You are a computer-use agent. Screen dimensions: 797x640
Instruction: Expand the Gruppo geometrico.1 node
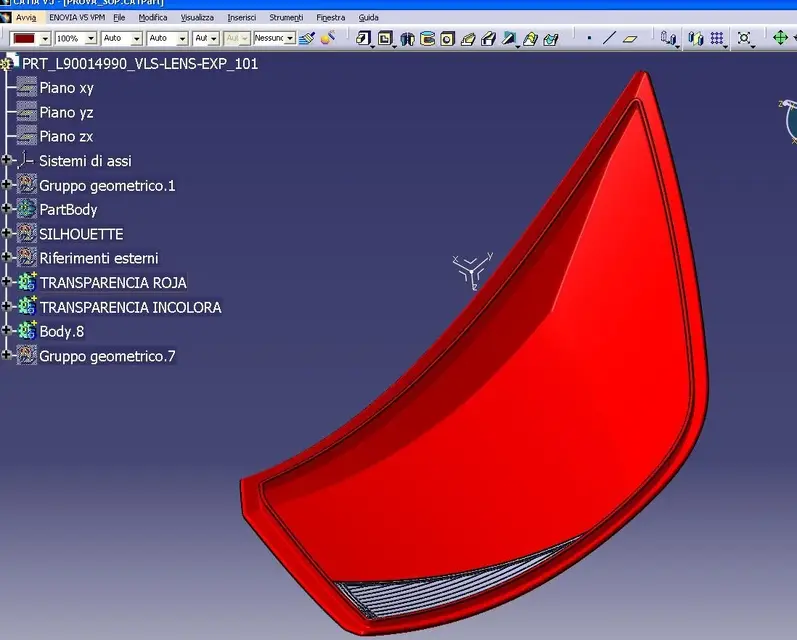[x=6, y=185]
